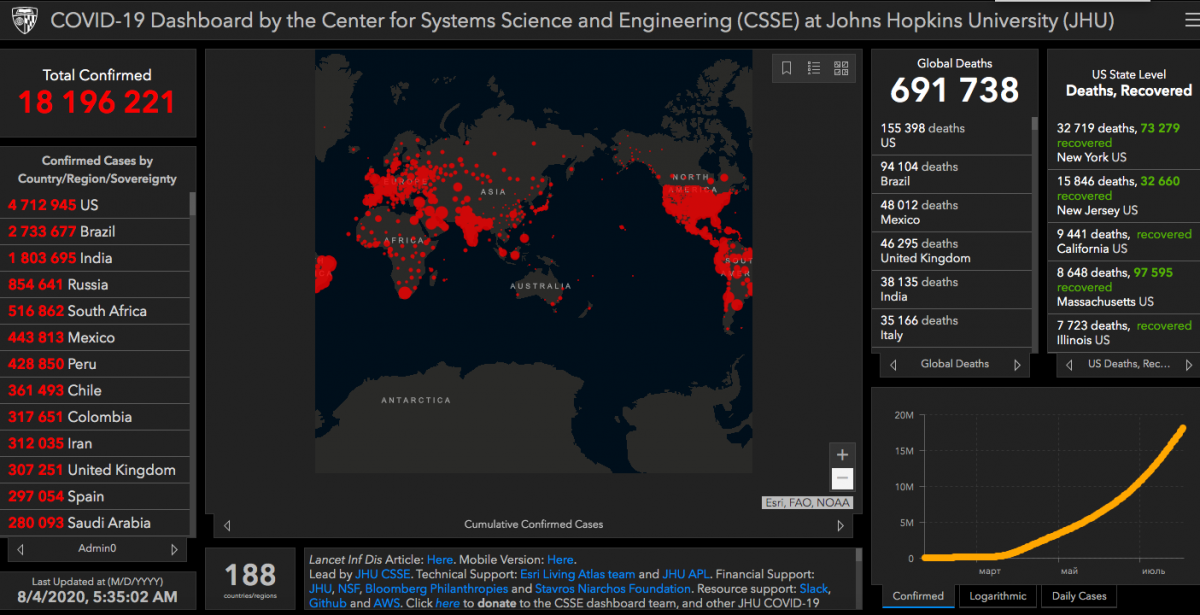Viewport: 1200px width, 615px height.
Task: Select Massachusetts US state row
Action: tap(1125, 287)
